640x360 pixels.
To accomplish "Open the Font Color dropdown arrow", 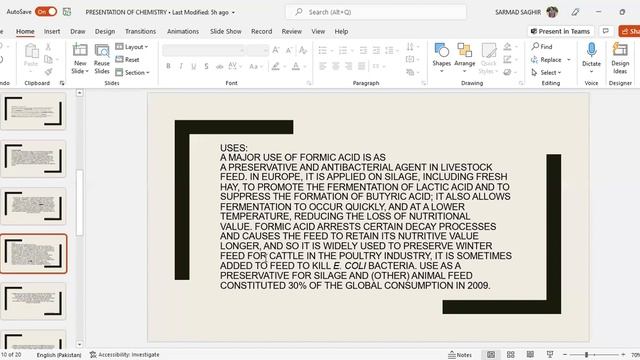I will tap(304, 66).
